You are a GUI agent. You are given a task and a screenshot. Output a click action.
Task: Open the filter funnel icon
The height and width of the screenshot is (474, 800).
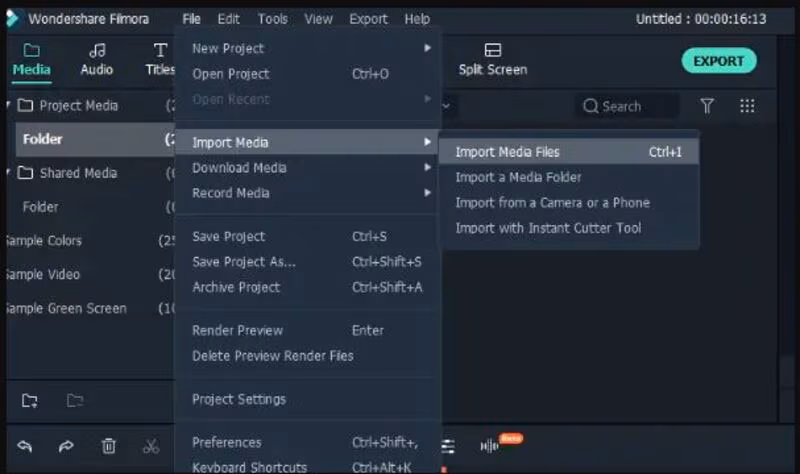tap(707, 106)
